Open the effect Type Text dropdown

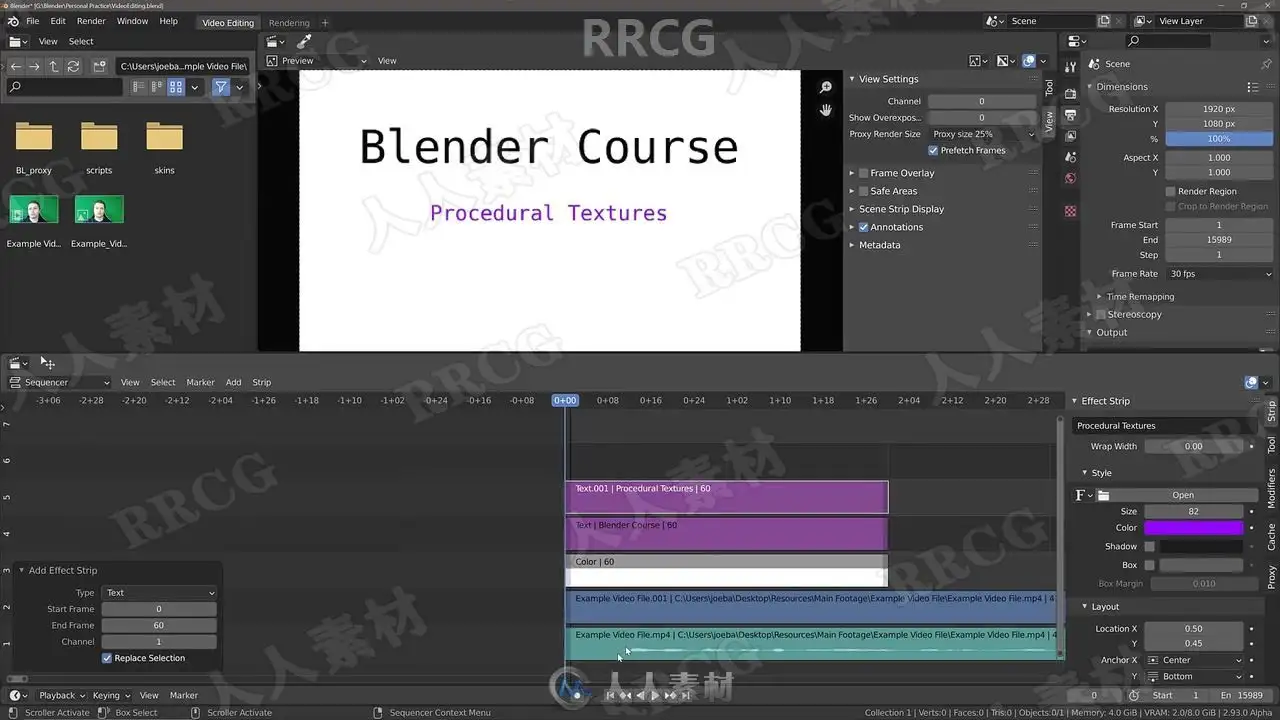coord(159,593)
